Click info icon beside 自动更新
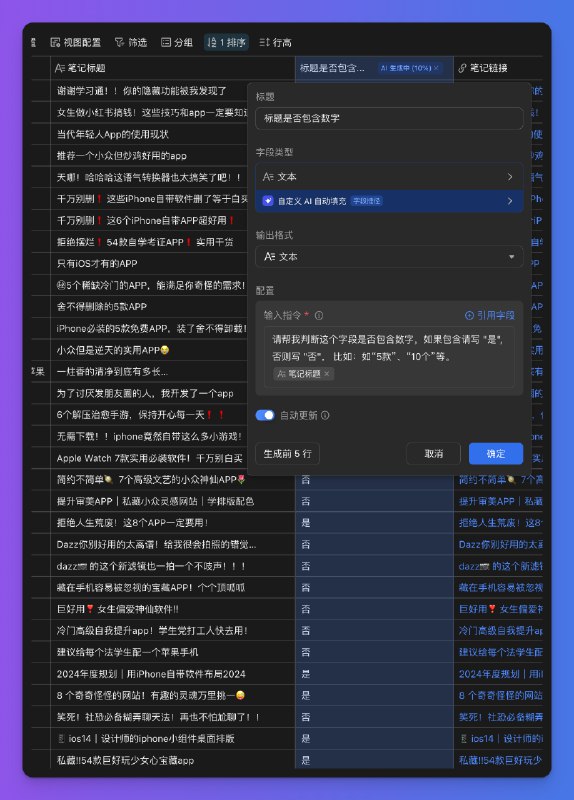The height and width of the screenshot is (800, 574). tap(325, 415)
